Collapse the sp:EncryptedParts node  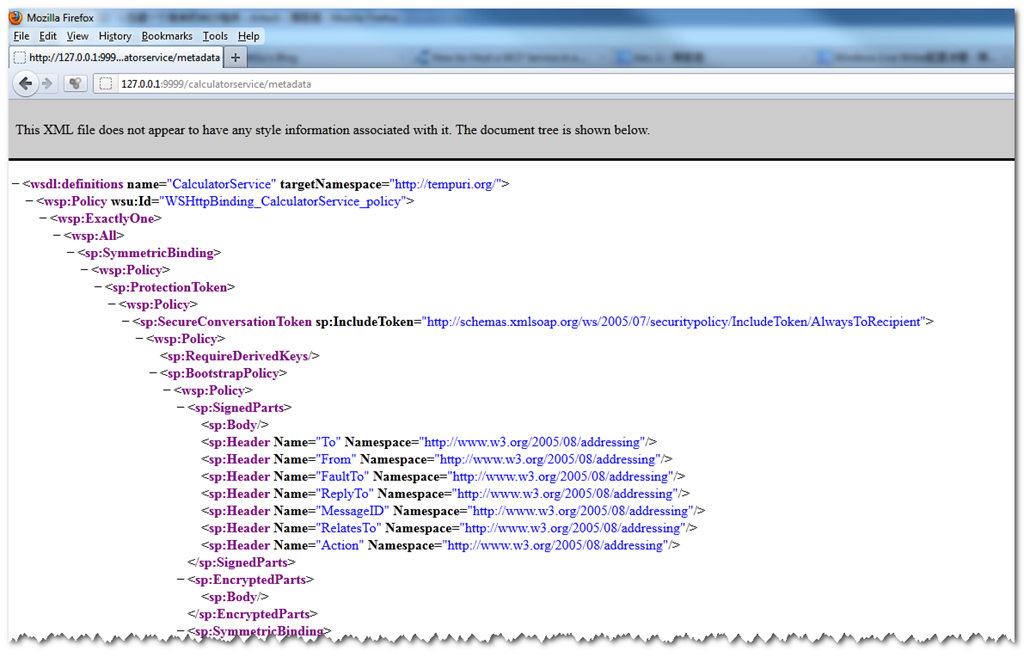click(180, 579)
